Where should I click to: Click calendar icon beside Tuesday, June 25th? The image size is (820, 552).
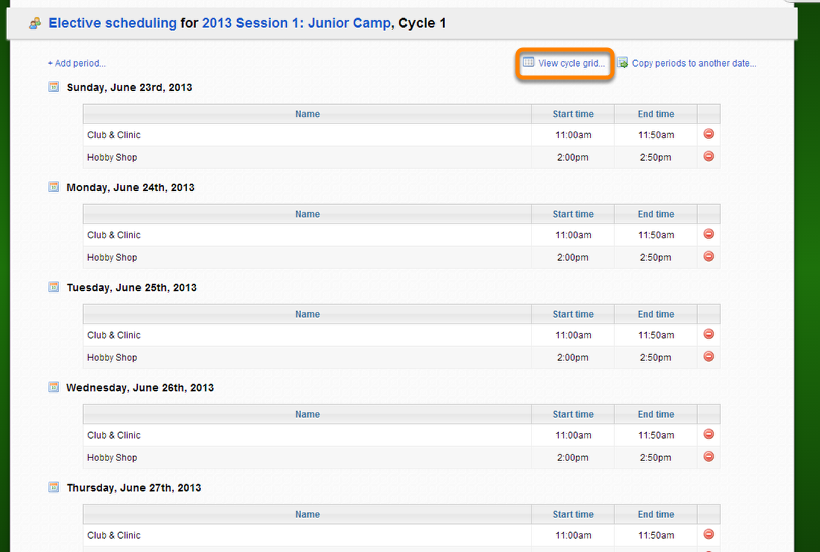[x=54, y=287]
